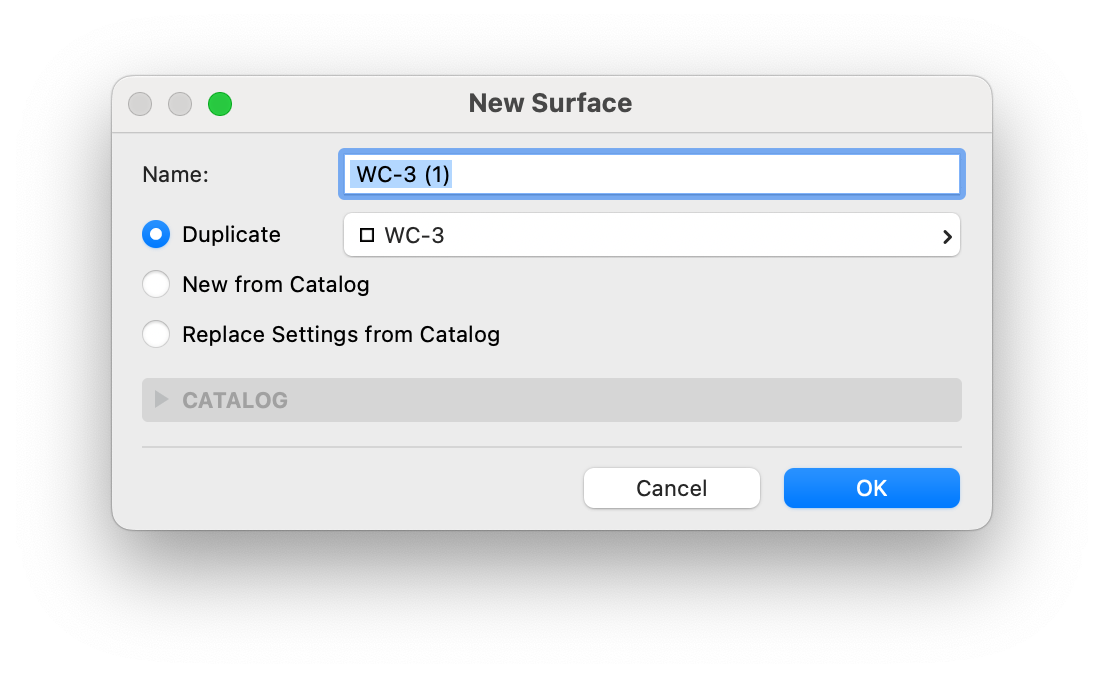Click the gray close window button
The image size is (1104, 678).
pyautogui.click(x=140, y=103)
